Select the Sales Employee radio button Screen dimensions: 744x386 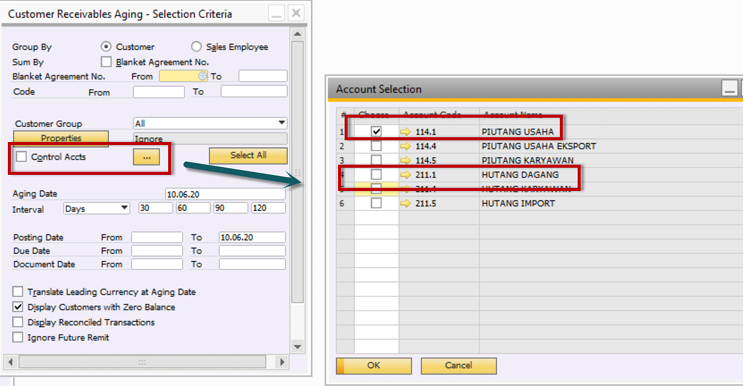[x=196, y=46]
